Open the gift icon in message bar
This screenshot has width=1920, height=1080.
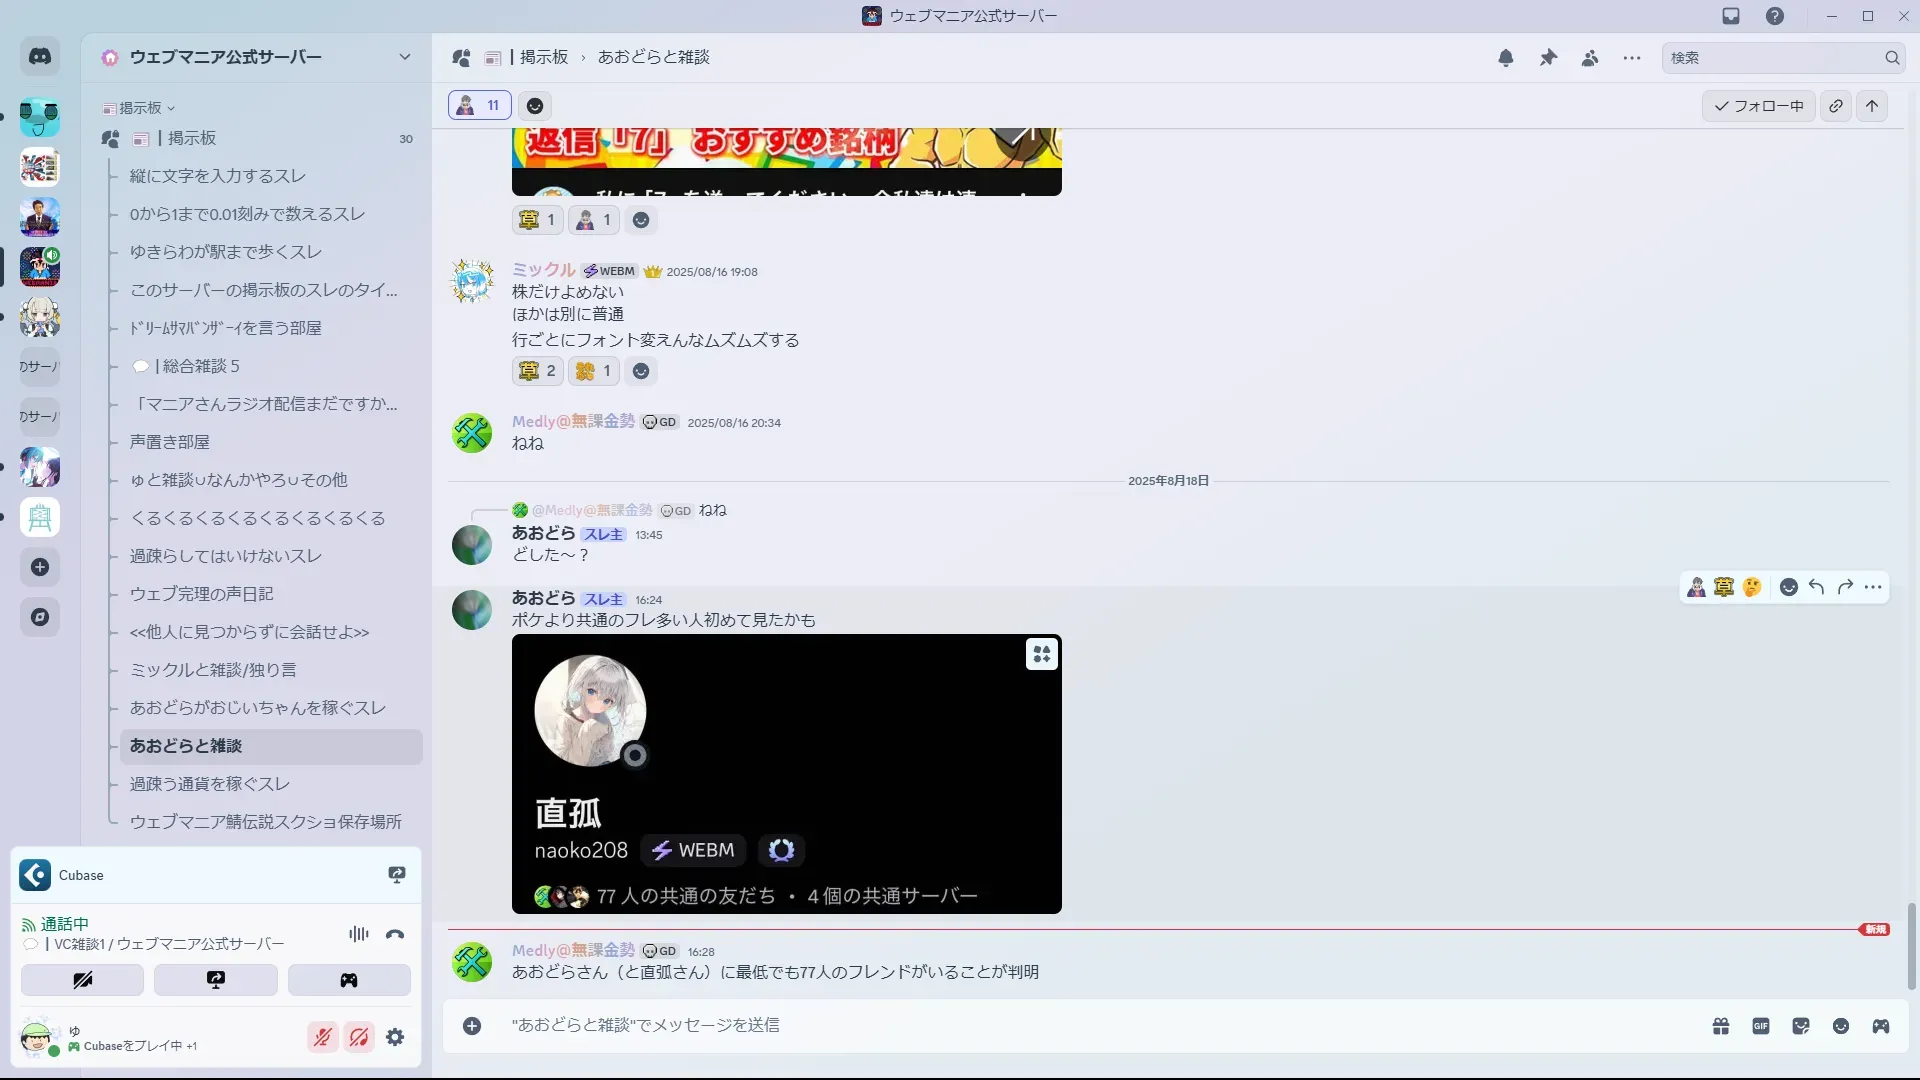1721,1026
